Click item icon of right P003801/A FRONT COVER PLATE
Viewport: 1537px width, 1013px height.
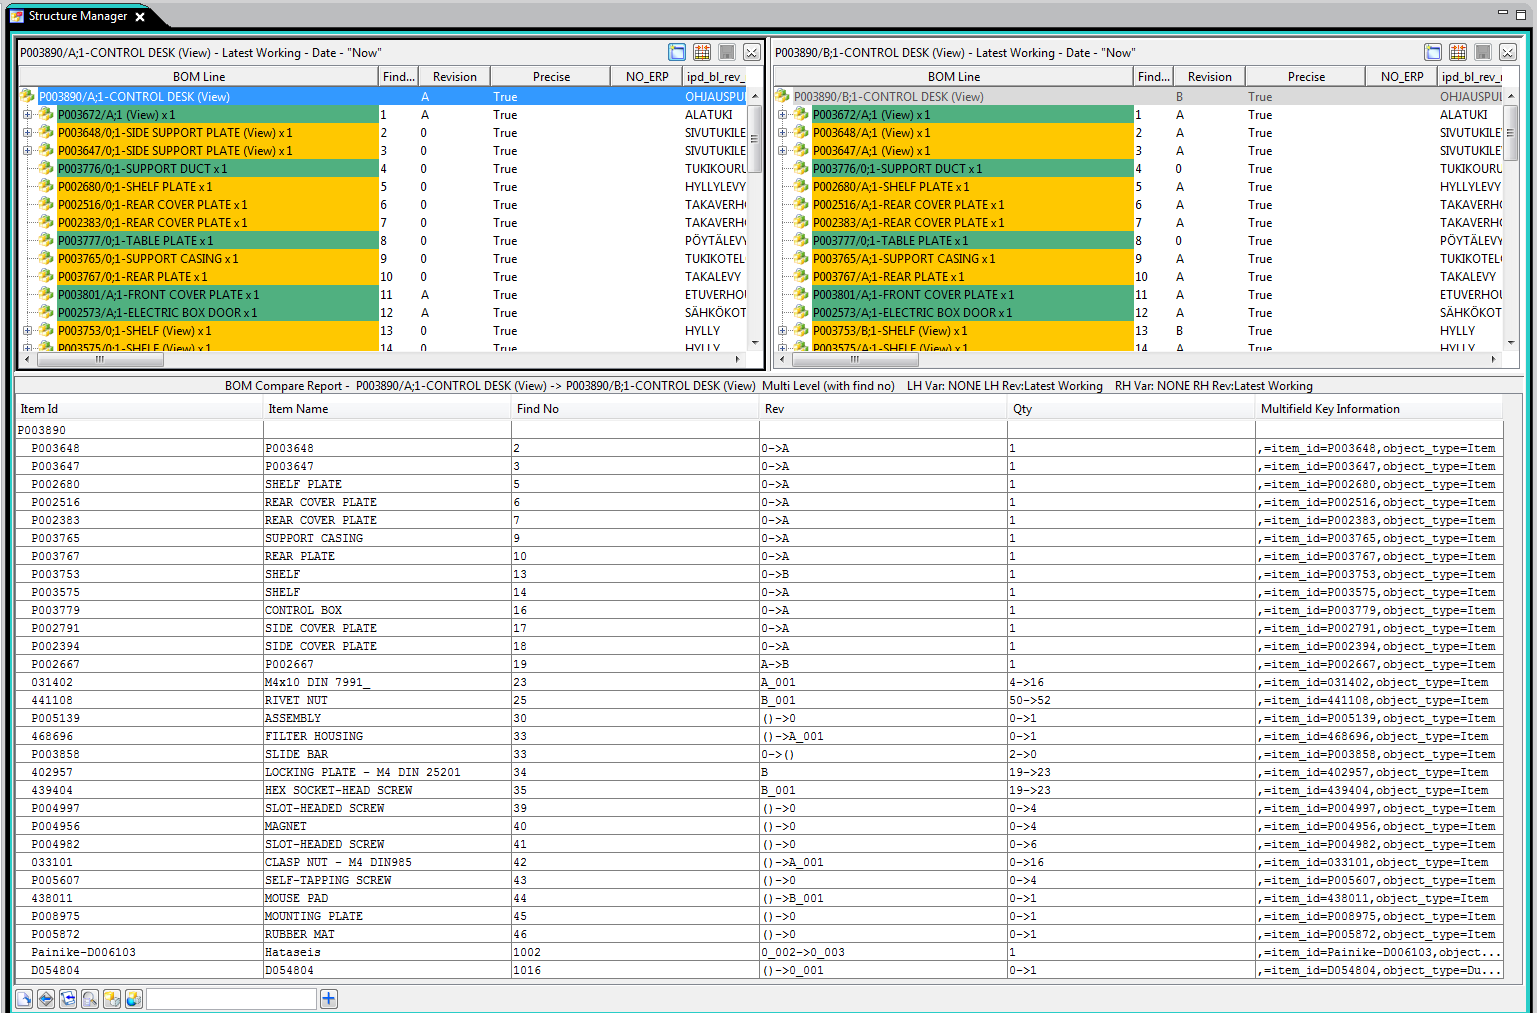(x=801, y=294)
